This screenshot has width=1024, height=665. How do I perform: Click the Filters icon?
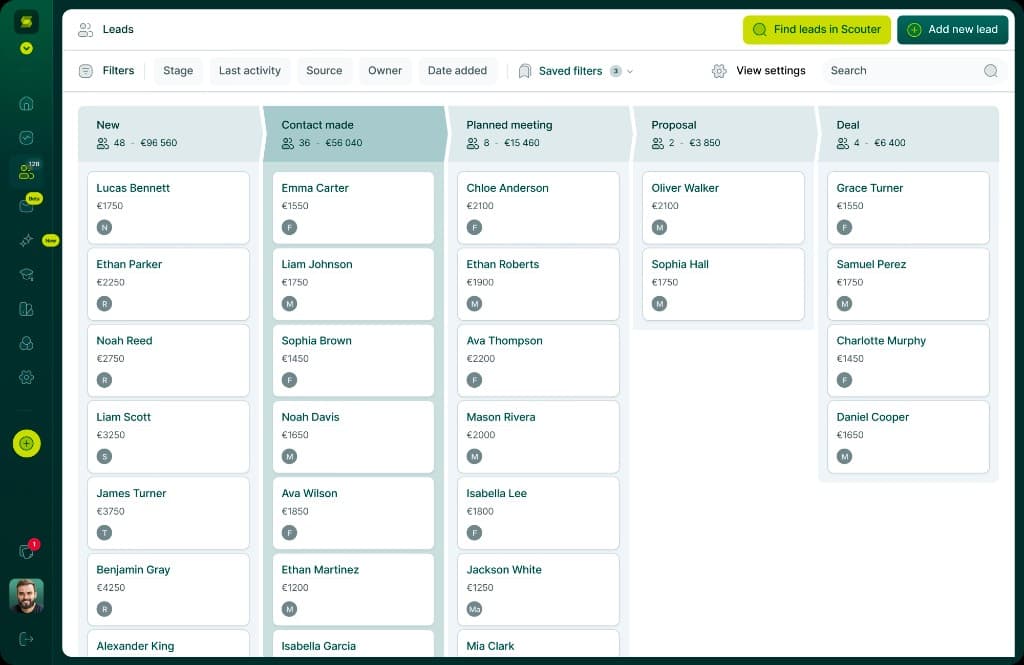[x=86, y=71]
